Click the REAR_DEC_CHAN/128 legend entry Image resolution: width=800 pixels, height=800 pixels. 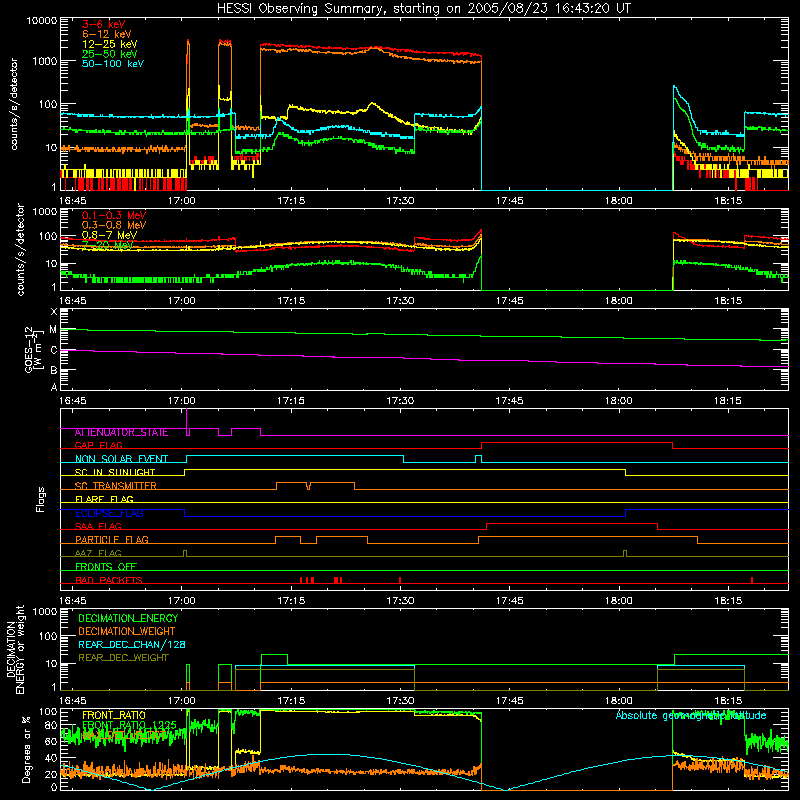tap(132, 645)
